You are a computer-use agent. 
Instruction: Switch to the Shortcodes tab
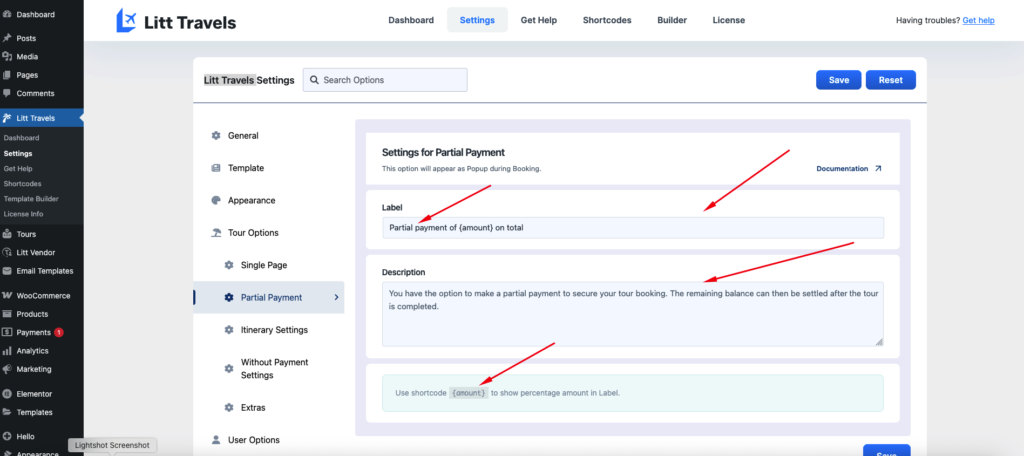coord(607,20)
